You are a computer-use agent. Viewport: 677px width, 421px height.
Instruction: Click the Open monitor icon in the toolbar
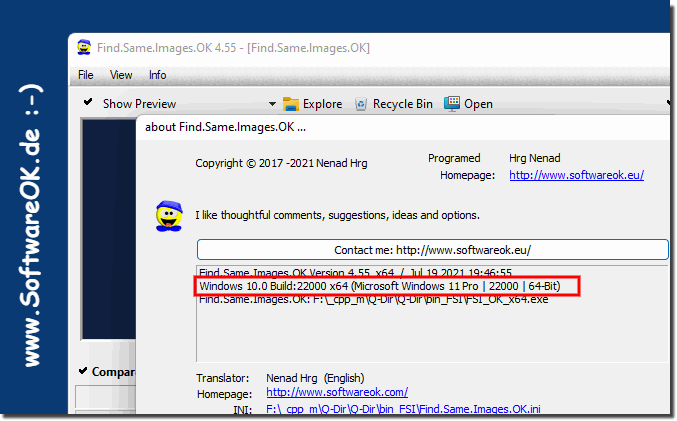pos(452,104)
